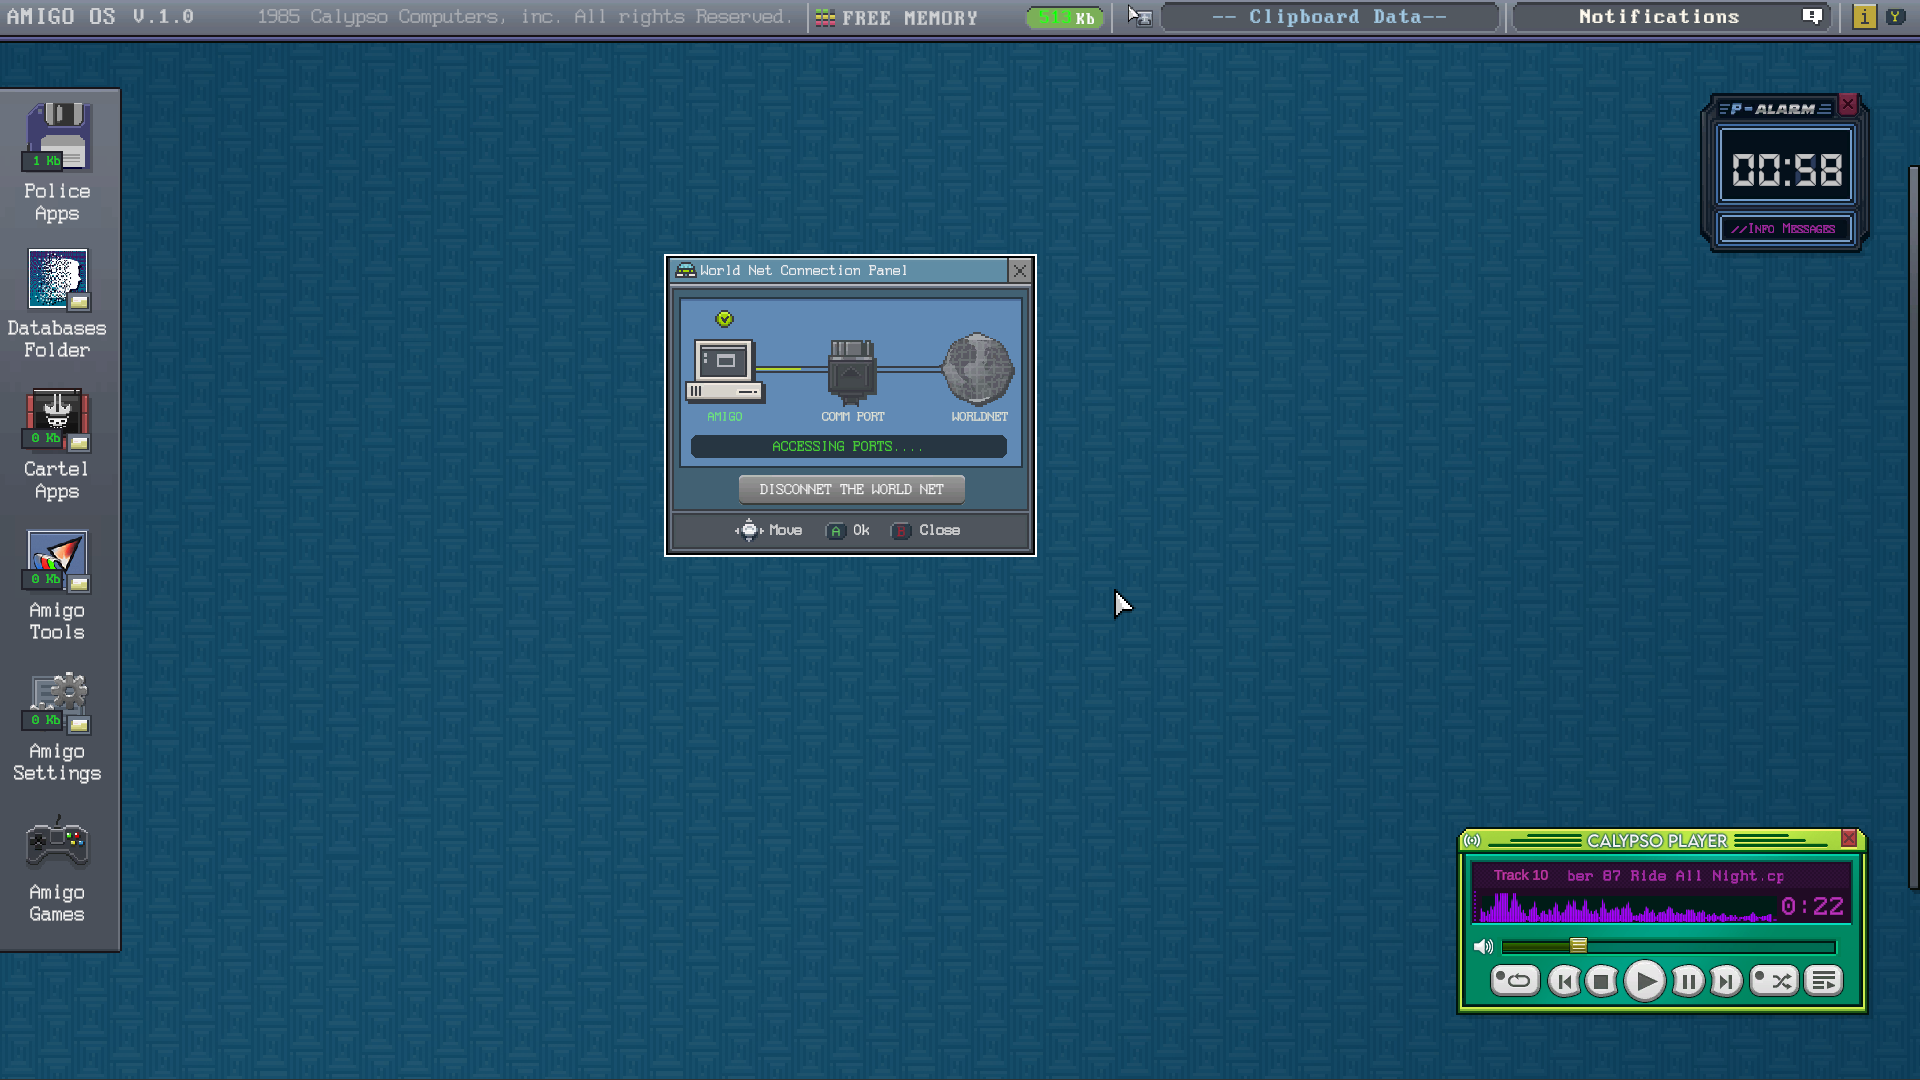The height and width of the screenshot is (1080, 1920).
Task: Click the Clipboard Data bar
Action: coord(1330,17)
